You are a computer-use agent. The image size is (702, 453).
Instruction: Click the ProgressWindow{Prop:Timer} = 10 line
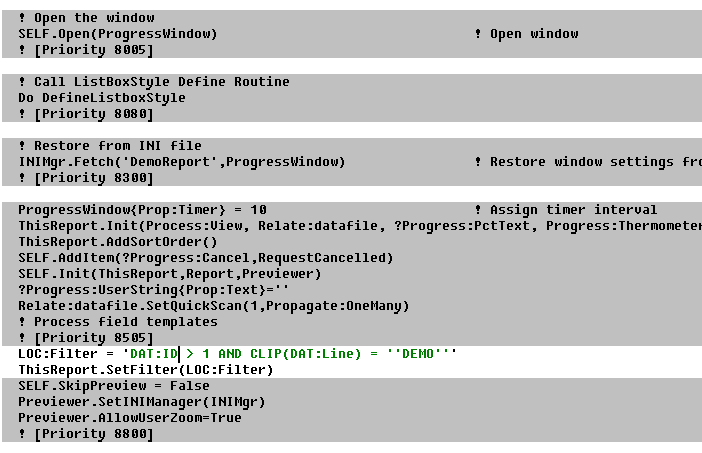(x=142, y=209)
